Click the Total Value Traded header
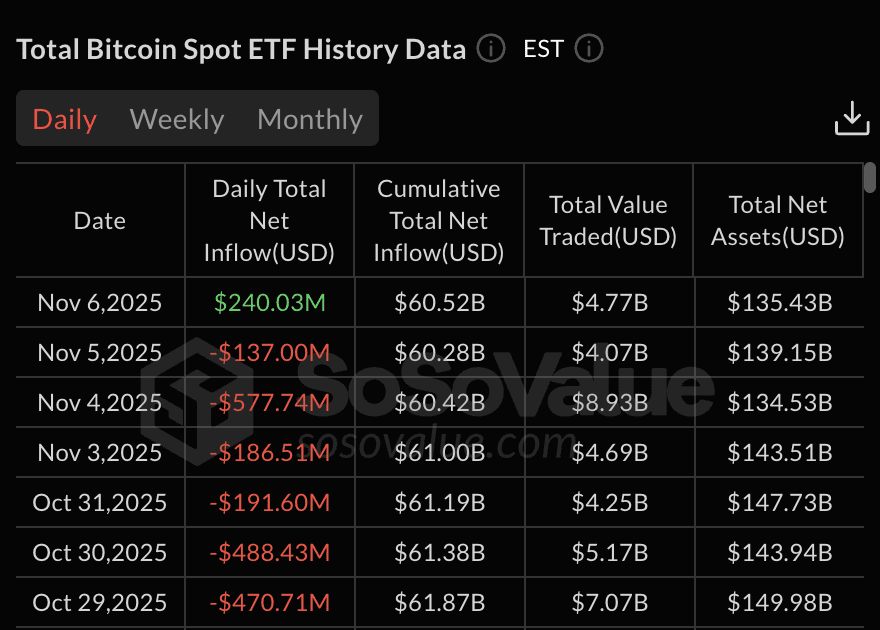The image size is (880, 630). pyautogui.click(x=608, y=221)
